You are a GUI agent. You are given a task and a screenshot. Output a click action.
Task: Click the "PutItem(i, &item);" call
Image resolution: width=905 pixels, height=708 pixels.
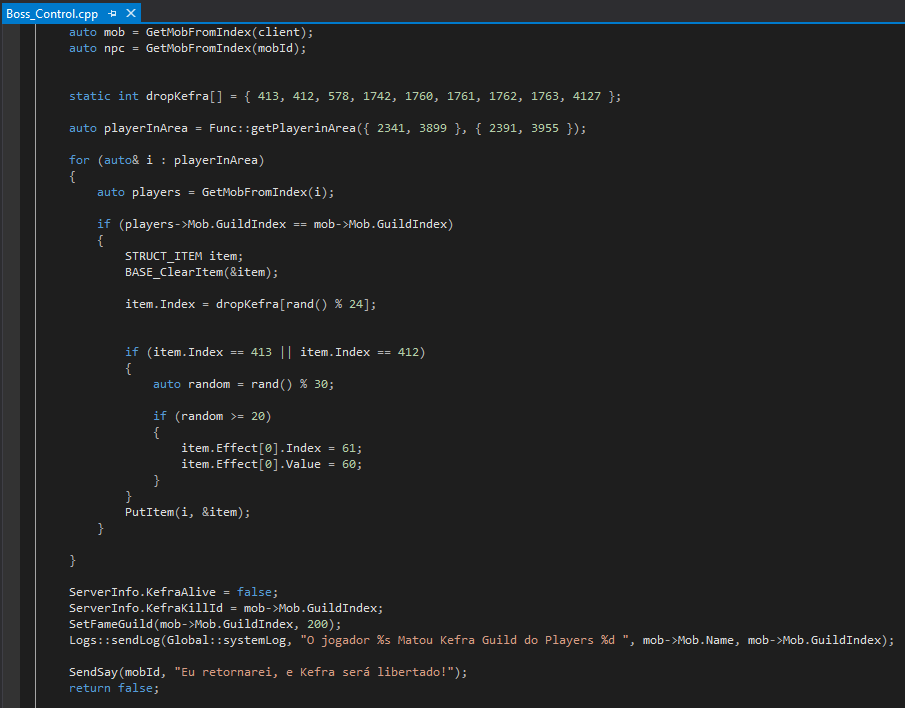coord(188,512)
